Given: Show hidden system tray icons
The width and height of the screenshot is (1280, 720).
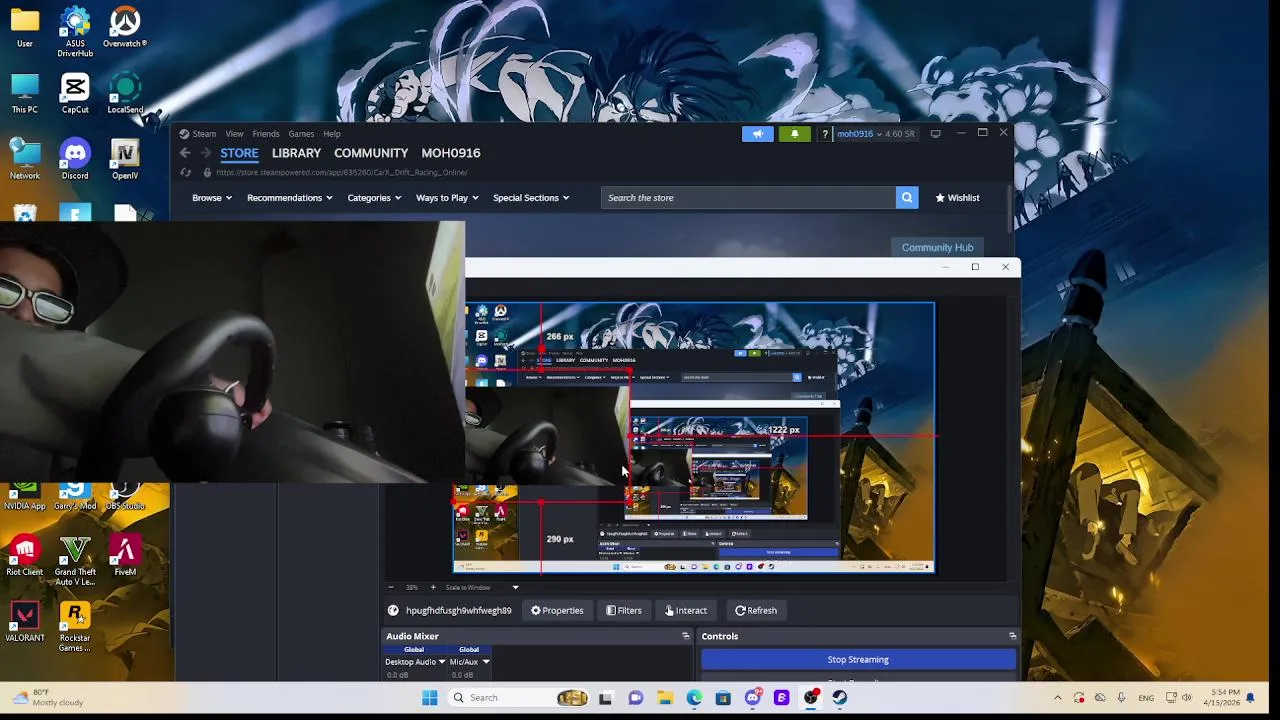Looking at the screenshot, I should 1057,698.
